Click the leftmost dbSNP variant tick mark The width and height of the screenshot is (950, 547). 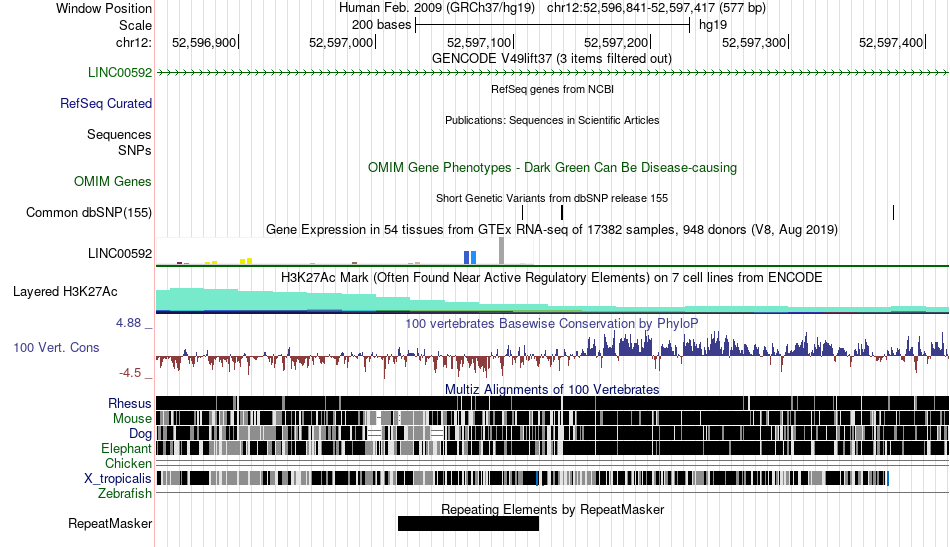coord(522,213)
